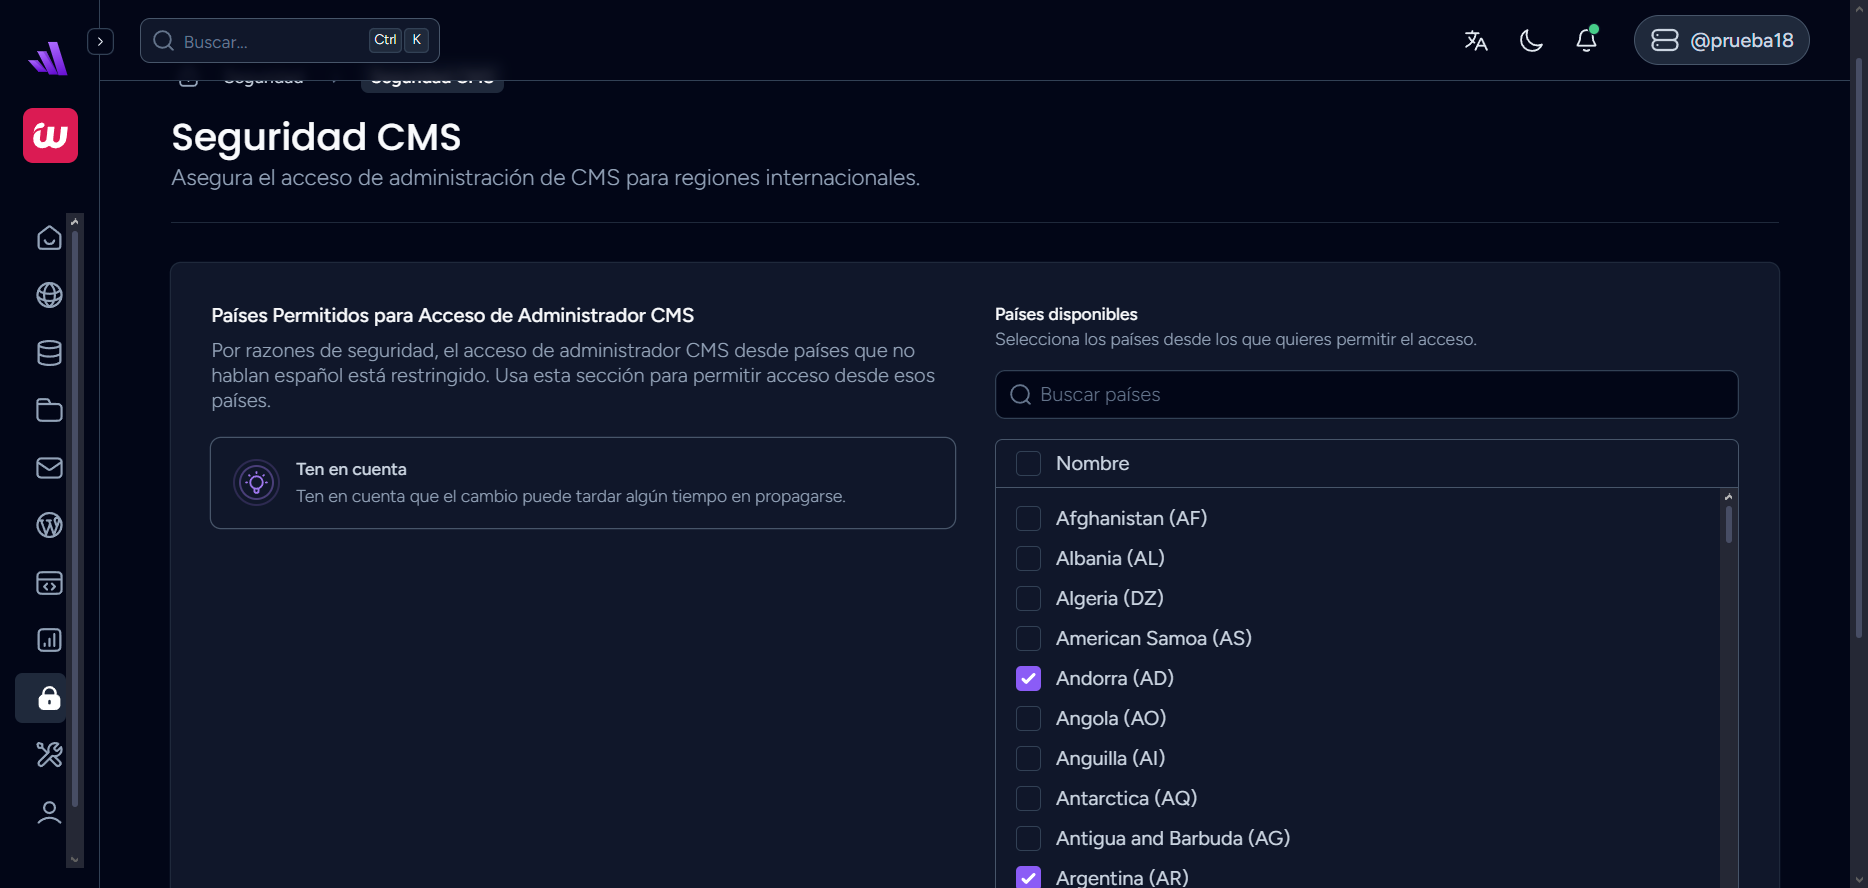Image resolution: width=1868 pixels, height=888 pixels.
Task: Open the tools wrench menu item
Action: point(49,754)
